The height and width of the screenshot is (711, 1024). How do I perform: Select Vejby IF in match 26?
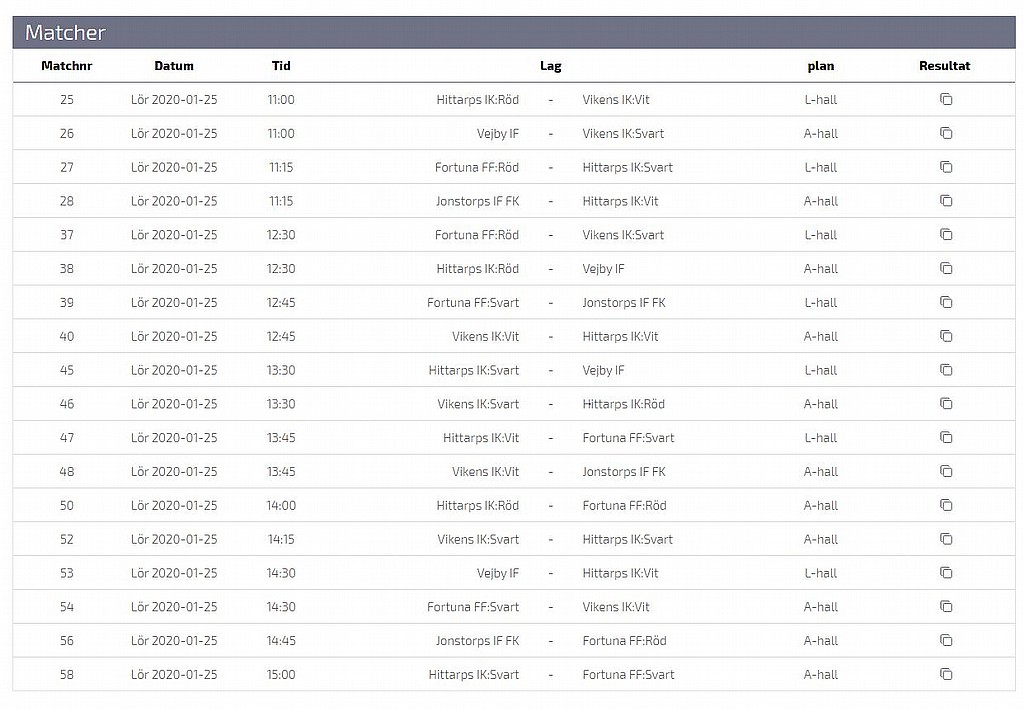coord(498,134)
